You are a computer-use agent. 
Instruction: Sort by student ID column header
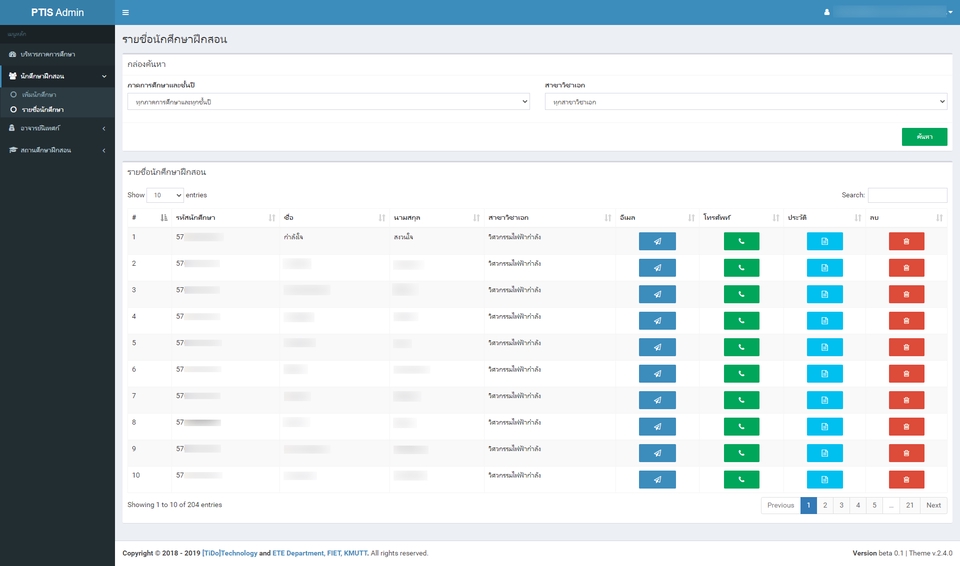[225, 217]
